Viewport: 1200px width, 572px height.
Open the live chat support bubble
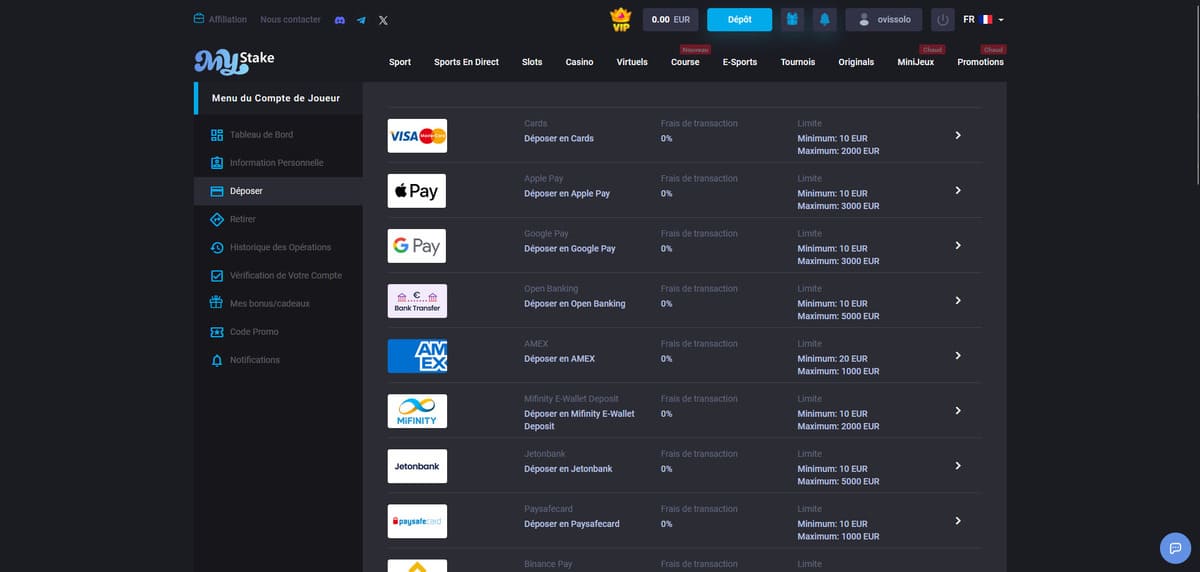1175,547
